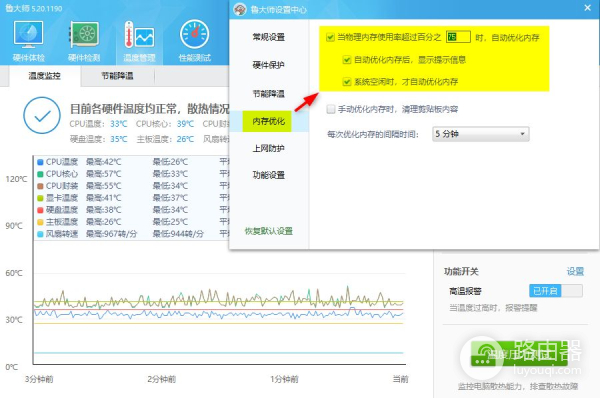
Task: Toggle 自动优化内存后显示提示信息 checkbox
Action: 347,60
